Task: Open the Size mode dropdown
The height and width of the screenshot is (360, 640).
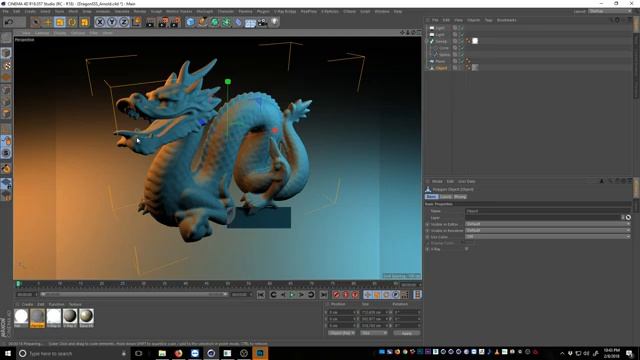Action: point(373,333)
